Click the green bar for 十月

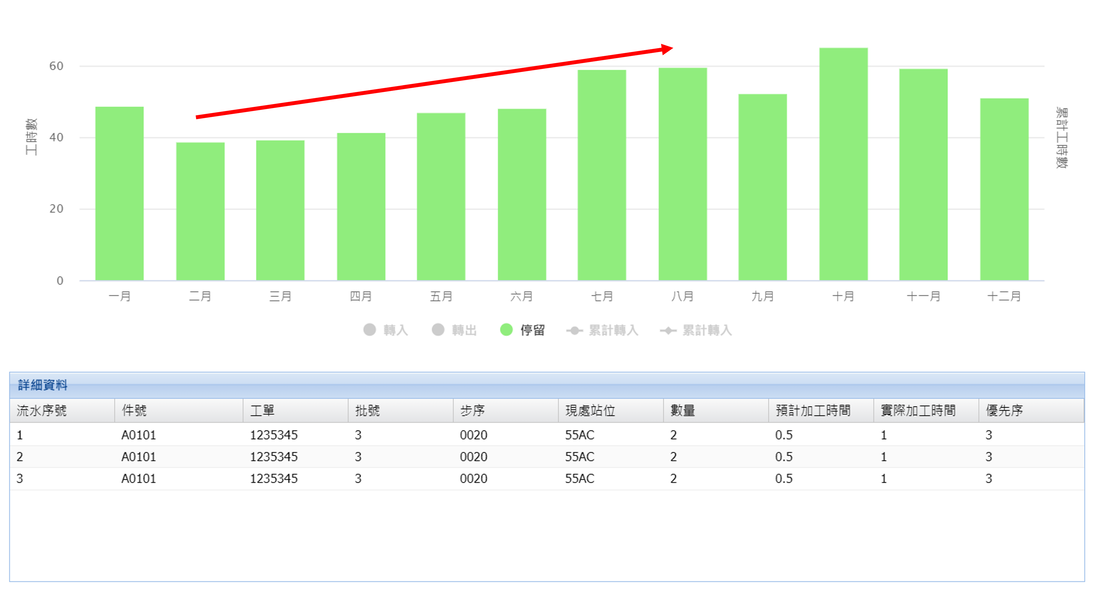(843, 165)
